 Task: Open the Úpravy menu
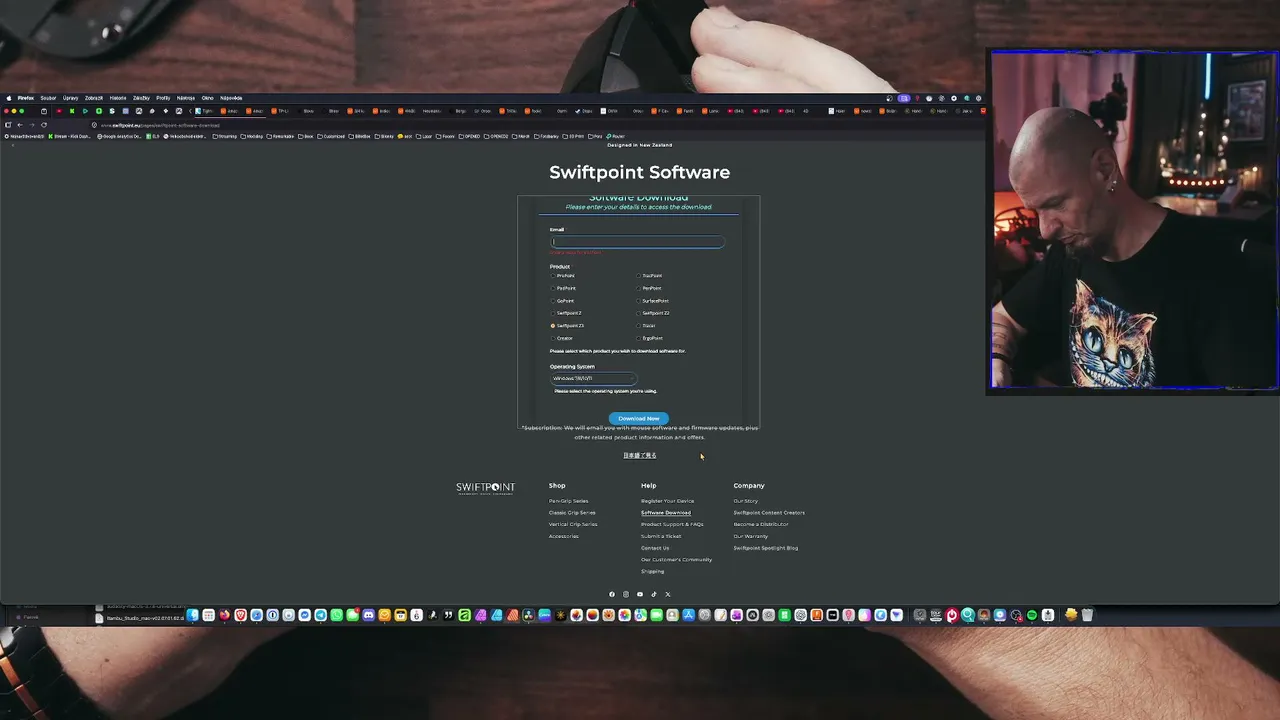pos(70,98)
